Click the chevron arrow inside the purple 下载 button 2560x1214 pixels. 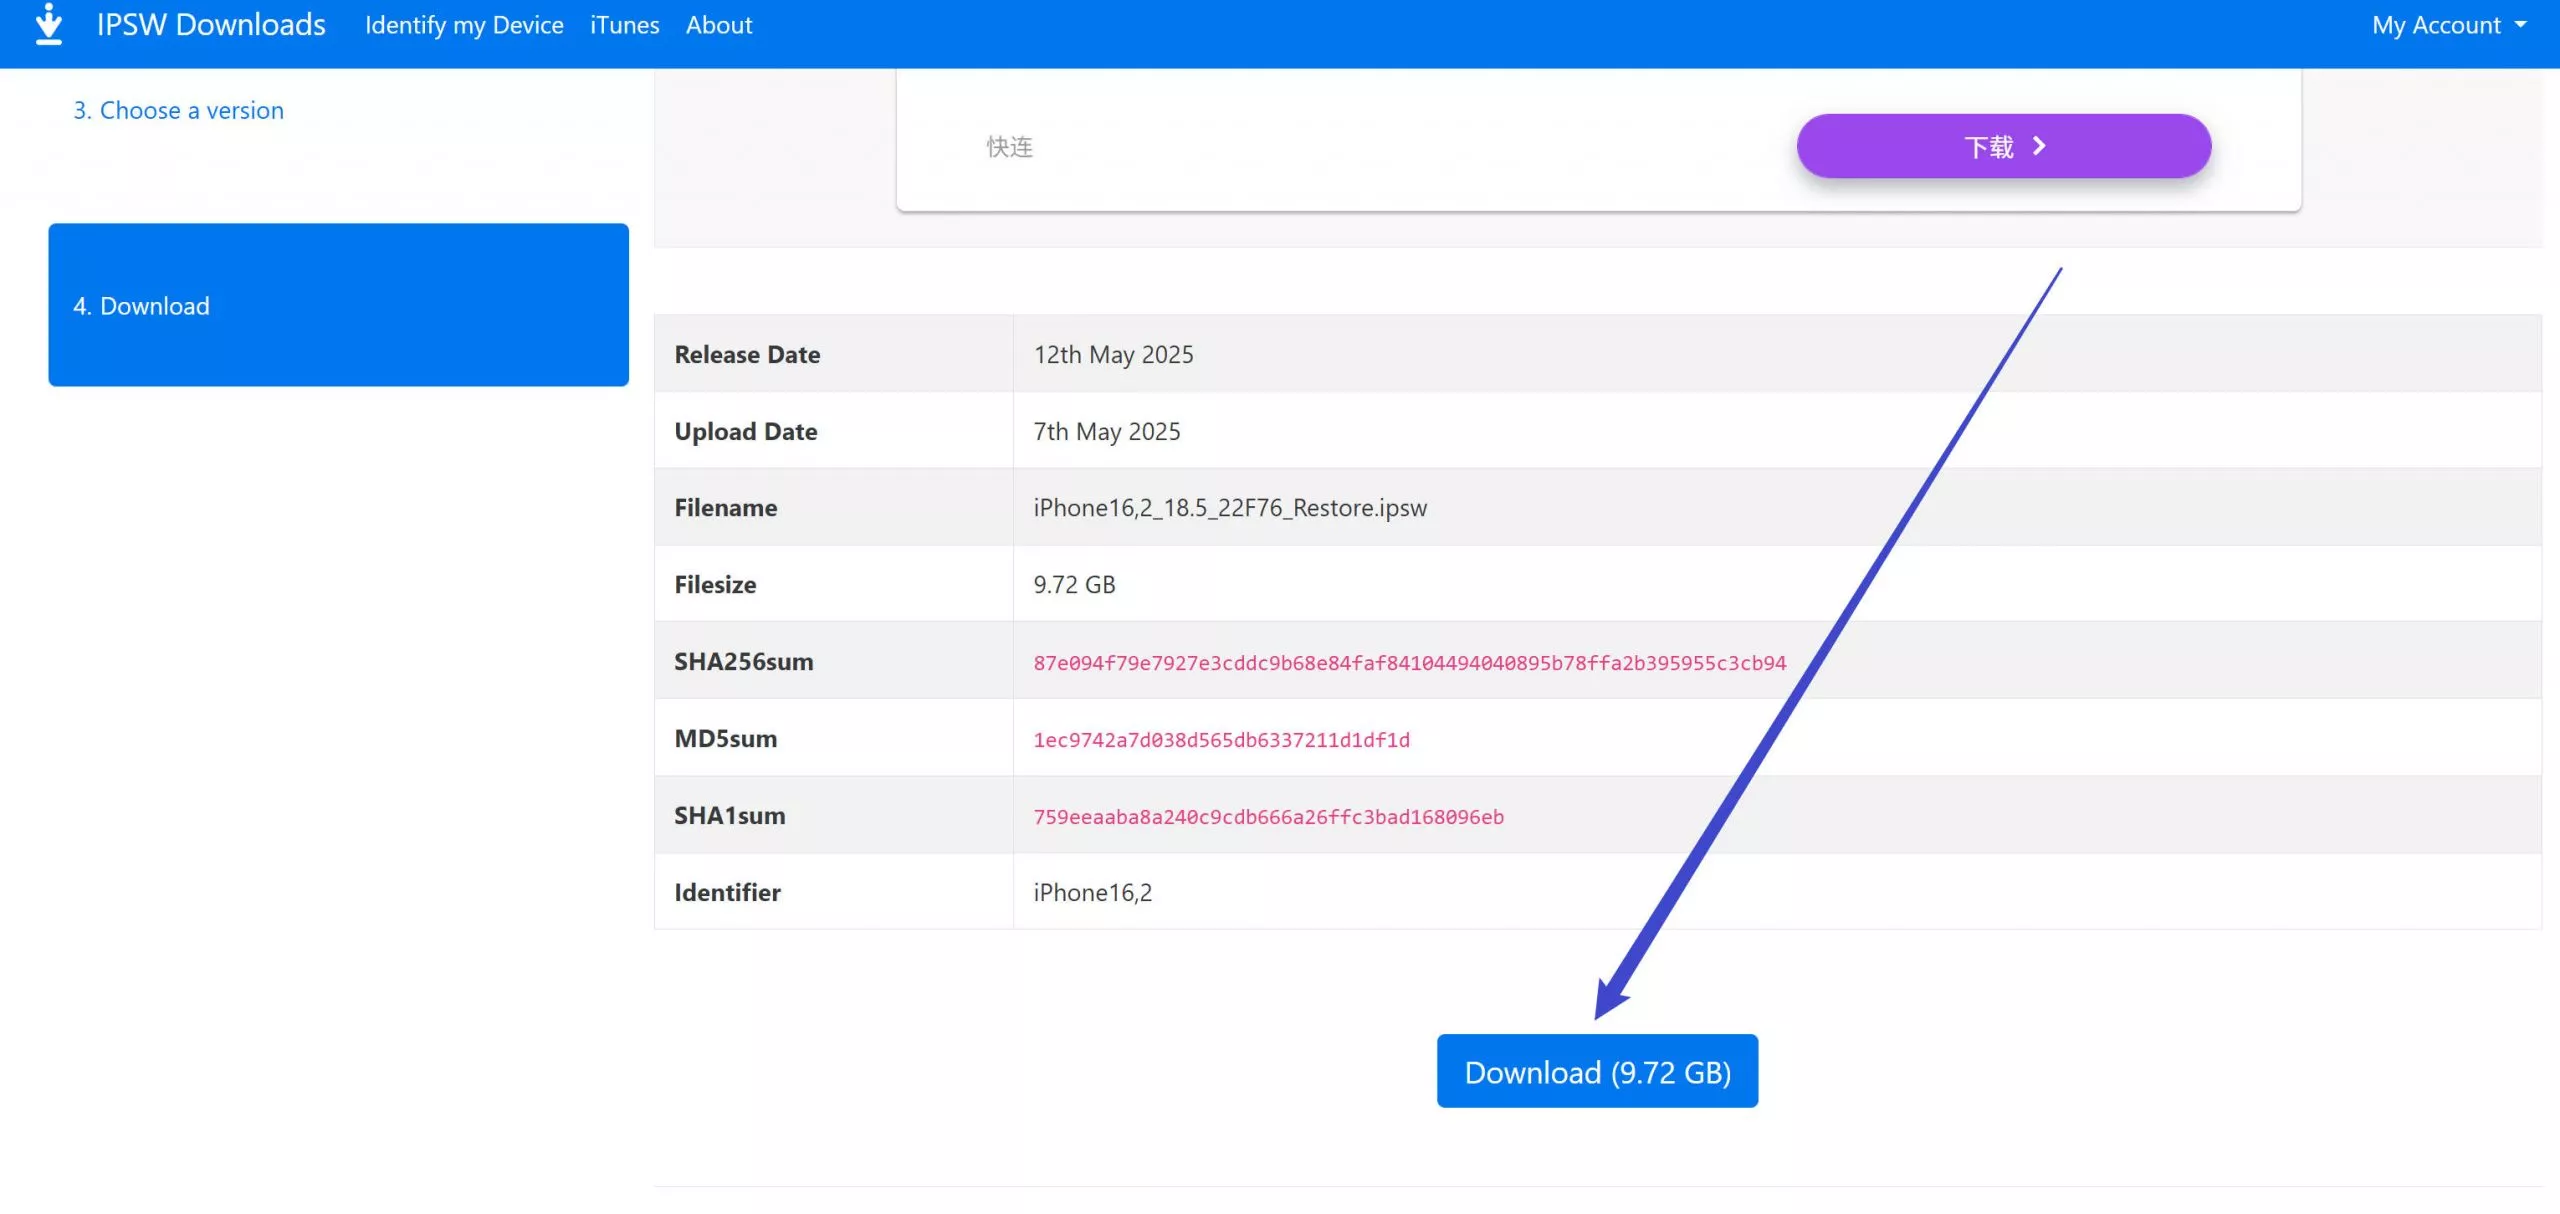click(2040, 146)
